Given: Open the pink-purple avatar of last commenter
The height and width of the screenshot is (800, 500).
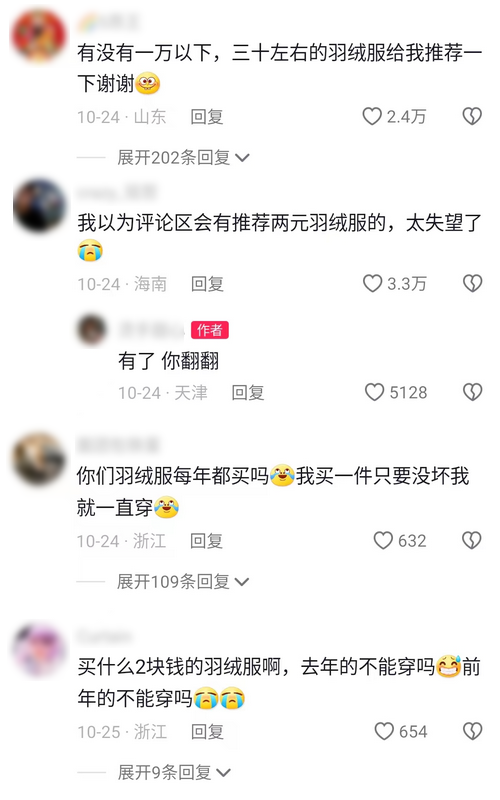Looking at the screenshot, I should (x=39, y=650).
